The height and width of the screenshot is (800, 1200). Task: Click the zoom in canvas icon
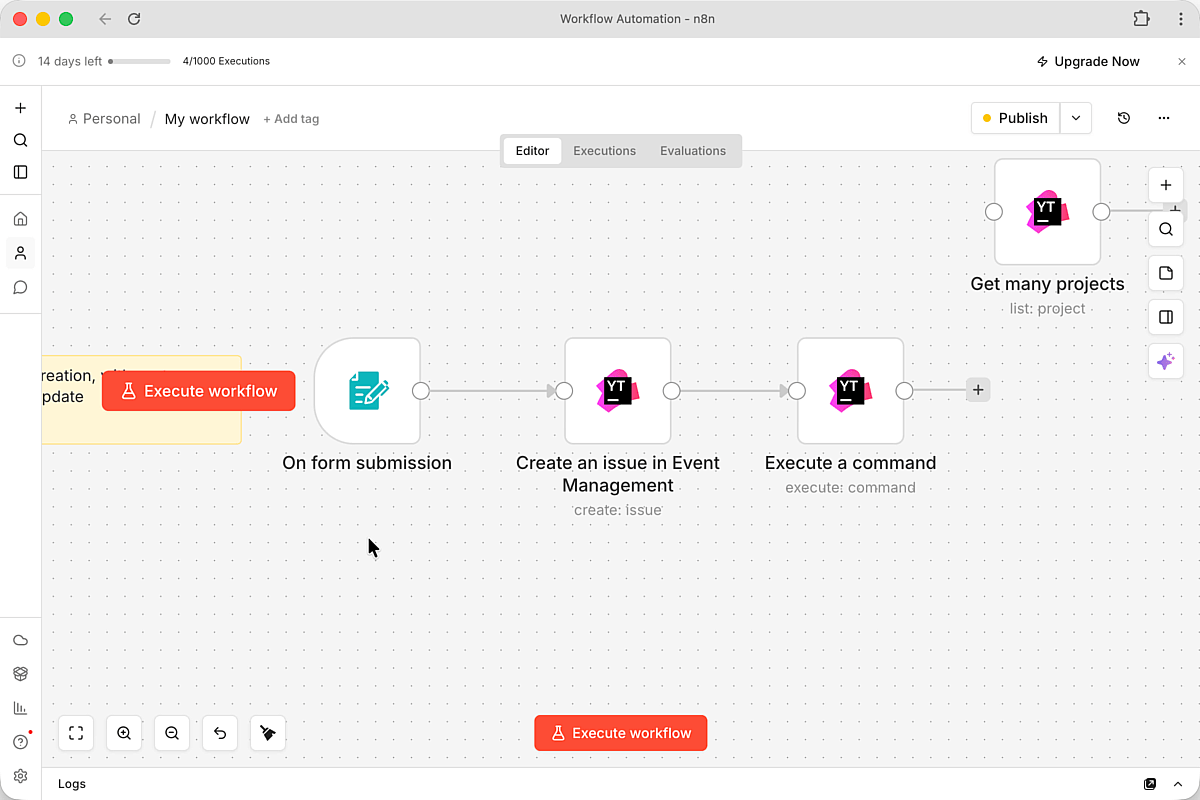tap(124, 733)
